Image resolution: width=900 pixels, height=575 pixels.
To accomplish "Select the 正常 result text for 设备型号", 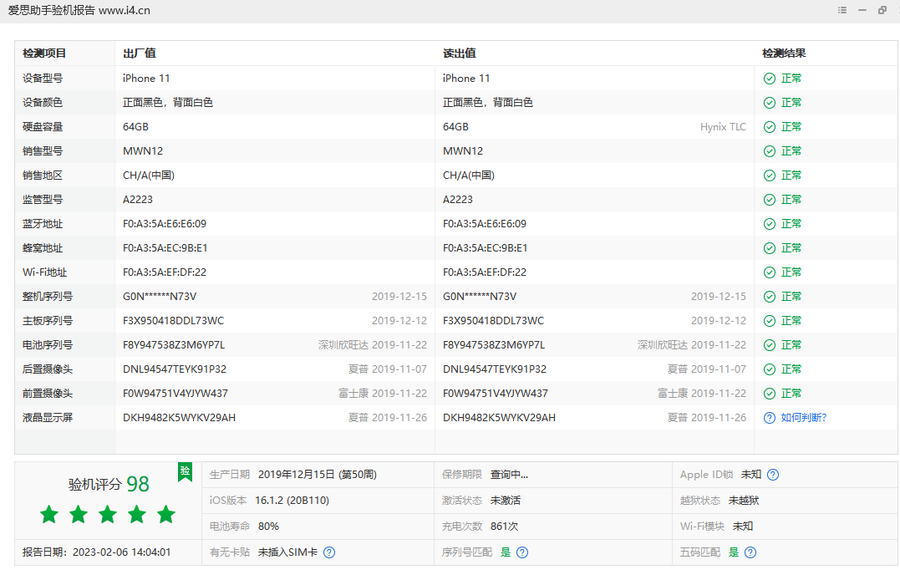I will 791,79.
